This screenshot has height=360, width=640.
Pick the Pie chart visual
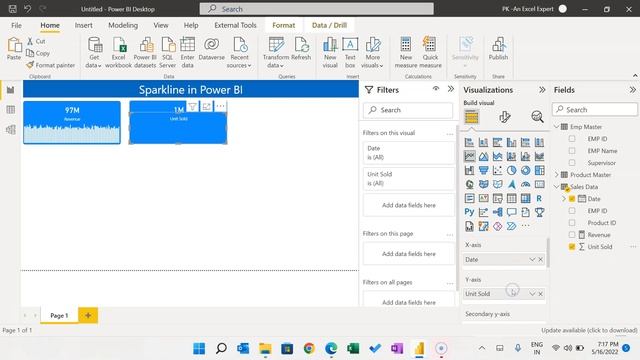click(511, 170)
